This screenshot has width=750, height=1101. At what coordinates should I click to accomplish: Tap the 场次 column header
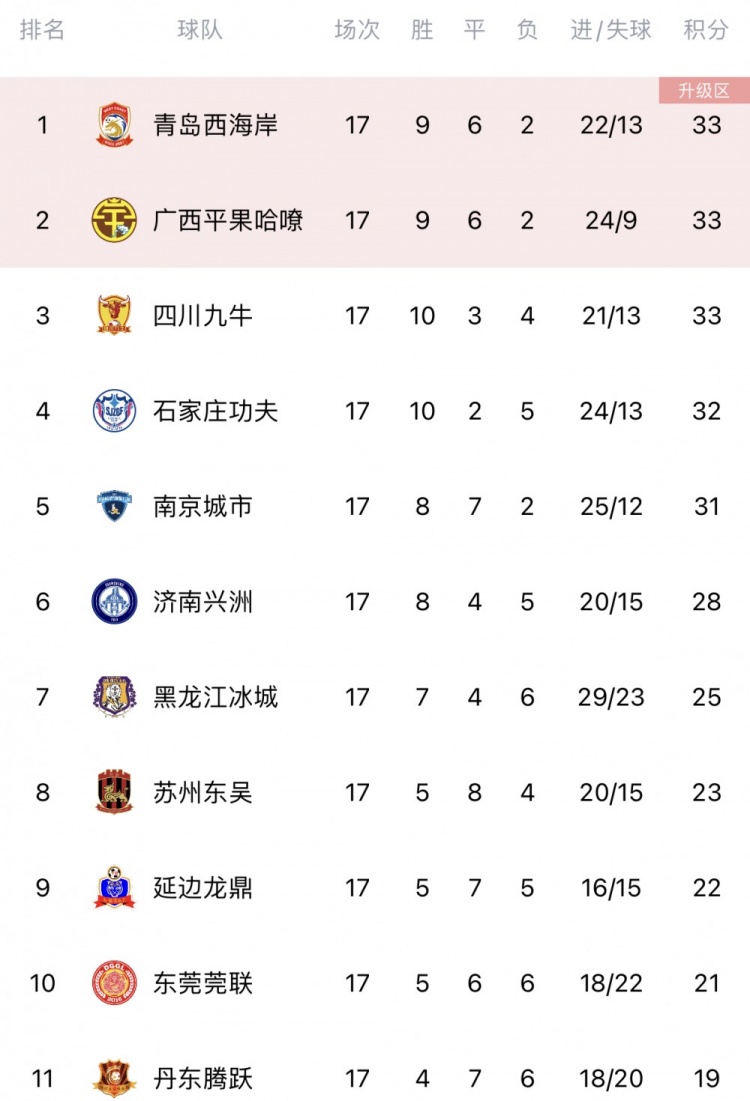tap(357, 29)
